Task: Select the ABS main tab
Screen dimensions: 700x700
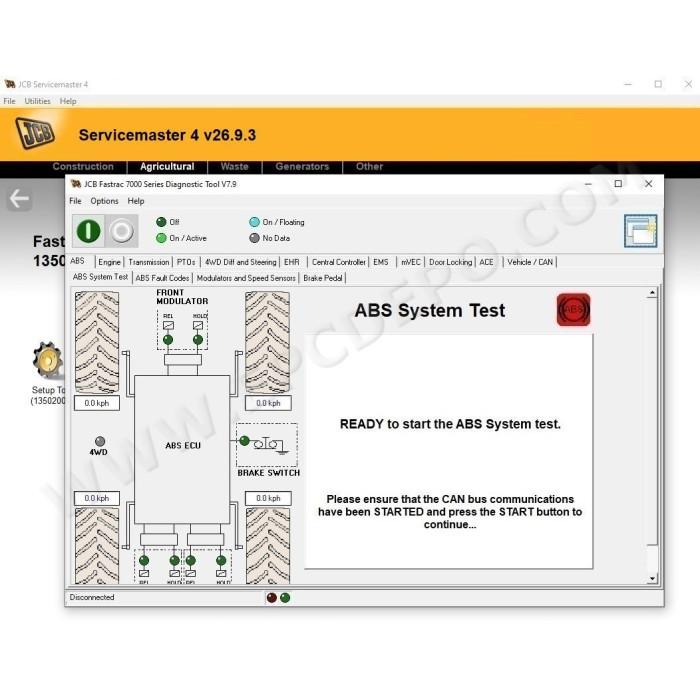Action: (x=77, y=261)
